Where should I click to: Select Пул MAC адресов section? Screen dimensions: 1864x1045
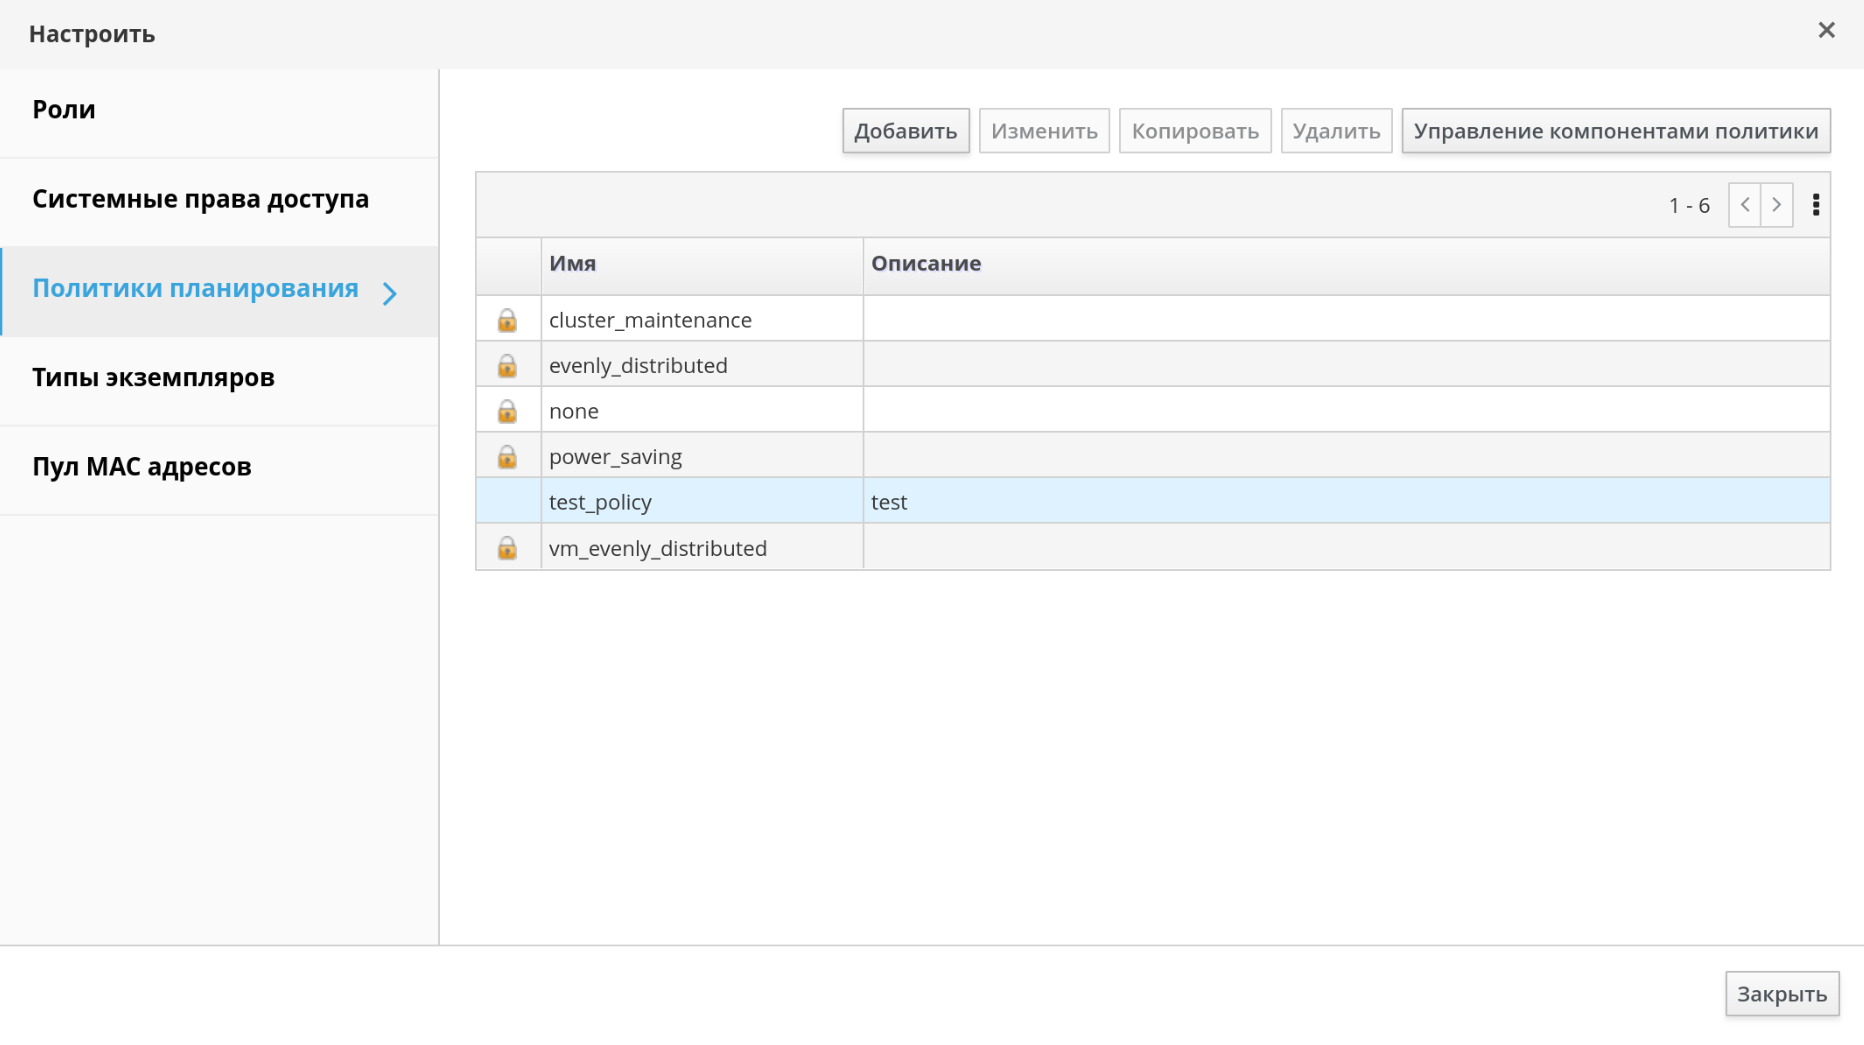[x=142, y=467]
